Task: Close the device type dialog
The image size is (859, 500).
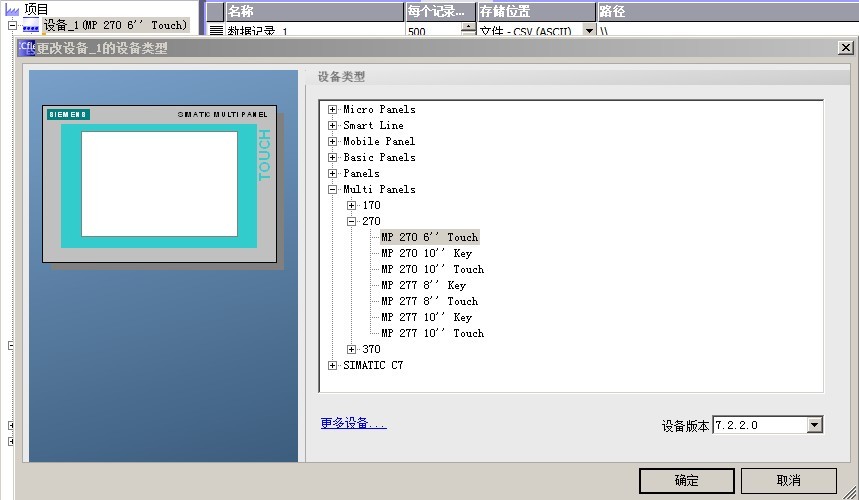Action: (846, 48)
